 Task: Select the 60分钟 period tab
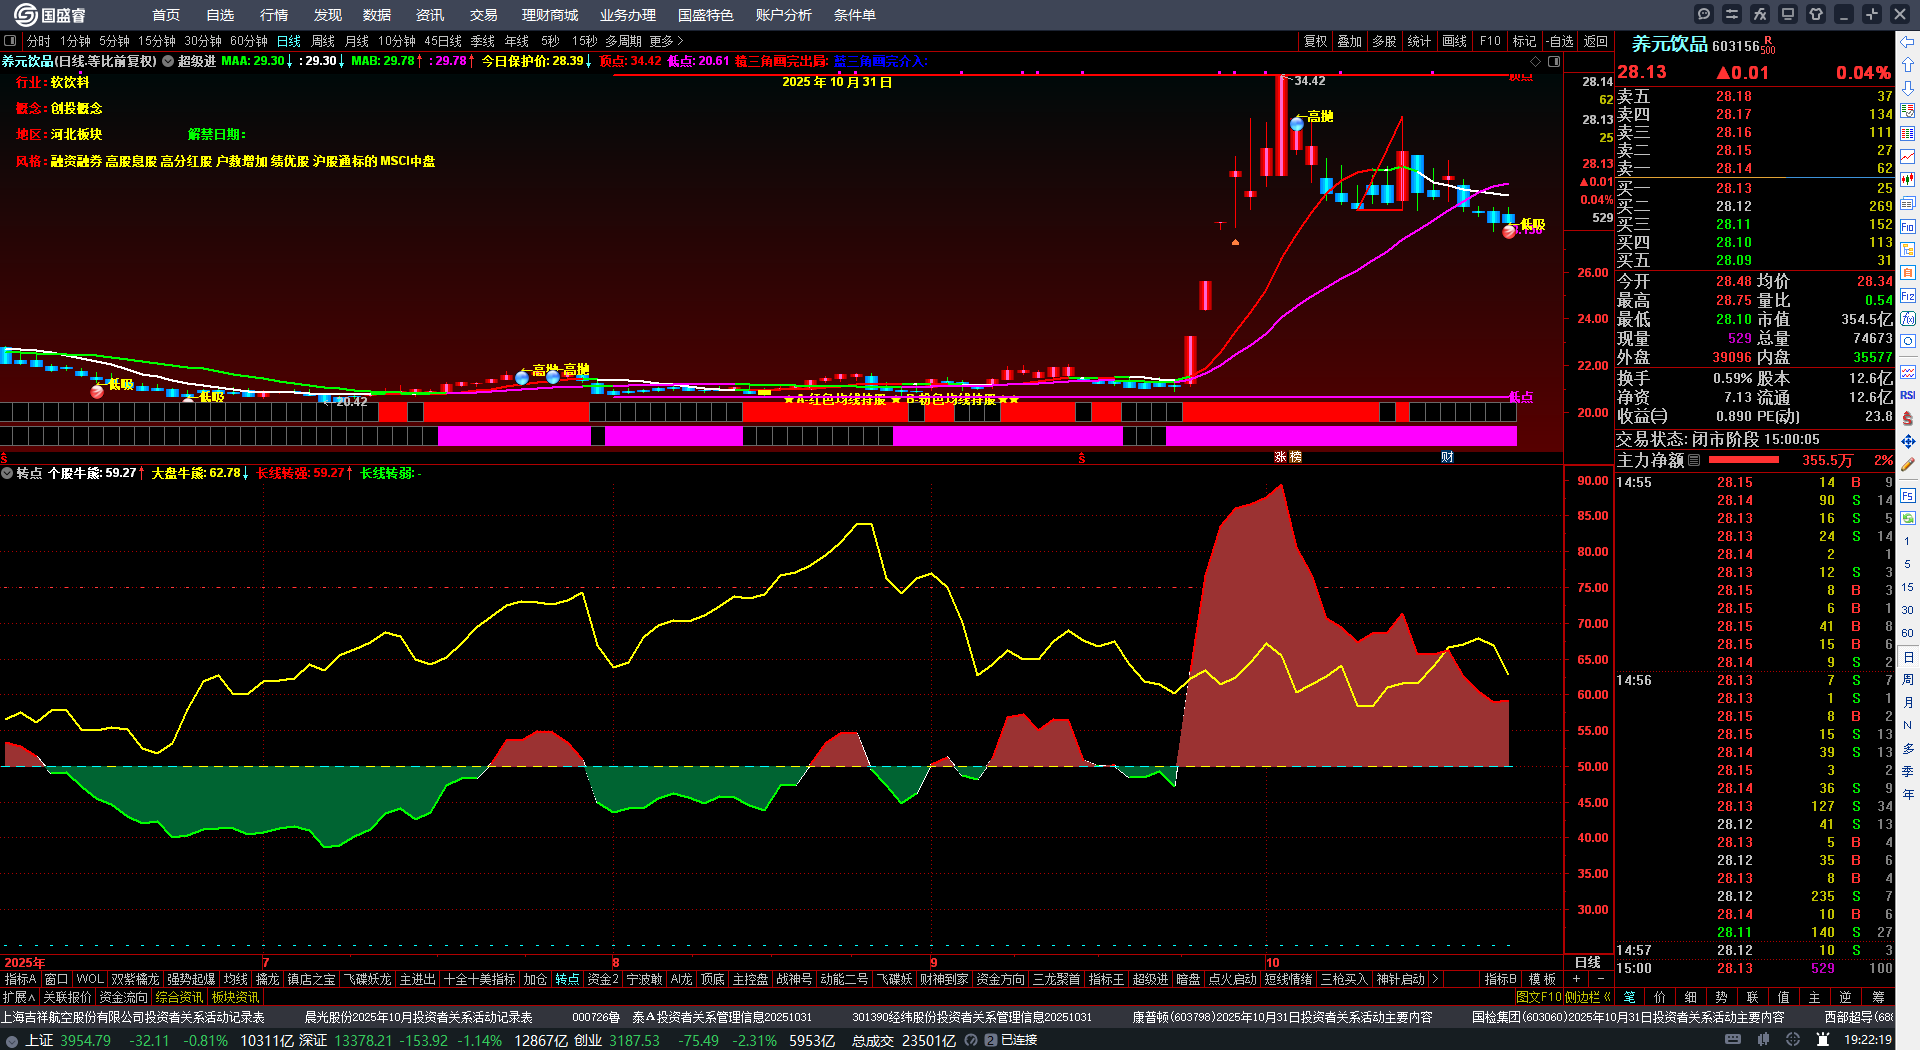click(249, 41)
